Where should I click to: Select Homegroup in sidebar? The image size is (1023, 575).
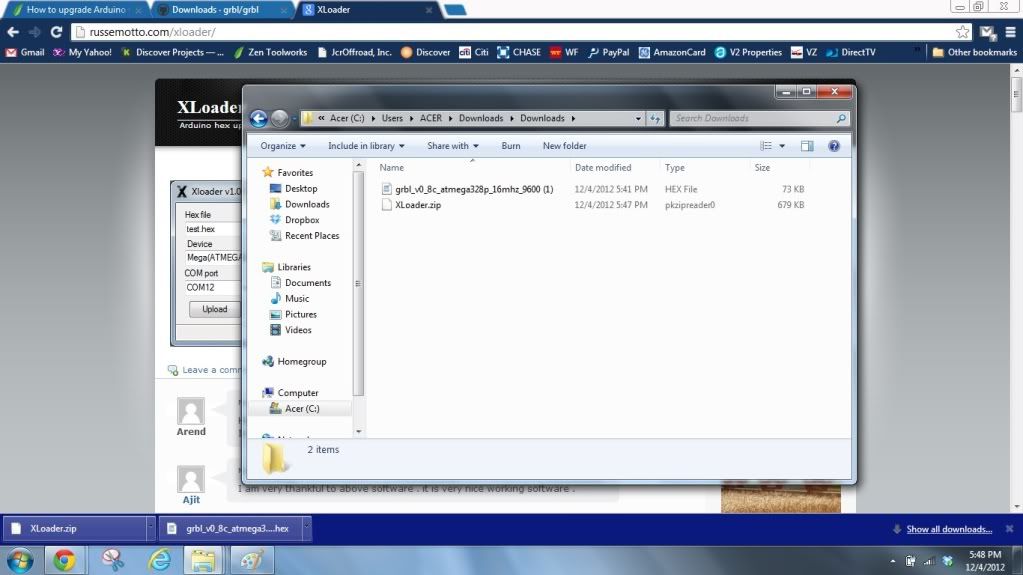tap(301, 361)
